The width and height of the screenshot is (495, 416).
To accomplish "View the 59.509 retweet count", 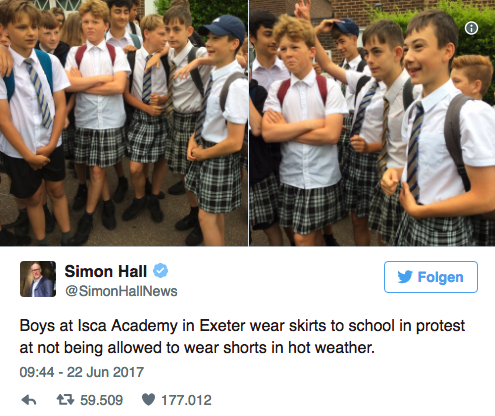I will (x=101, y=400).
